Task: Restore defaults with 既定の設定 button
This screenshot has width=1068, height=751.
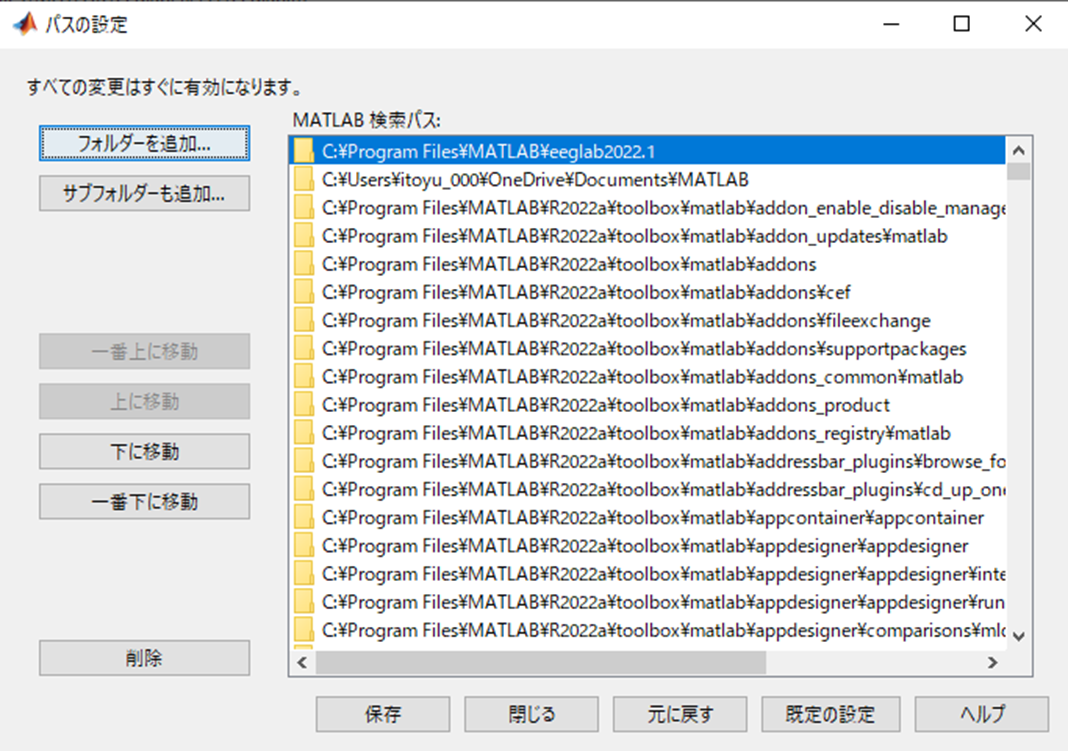Action: point(830,714)
